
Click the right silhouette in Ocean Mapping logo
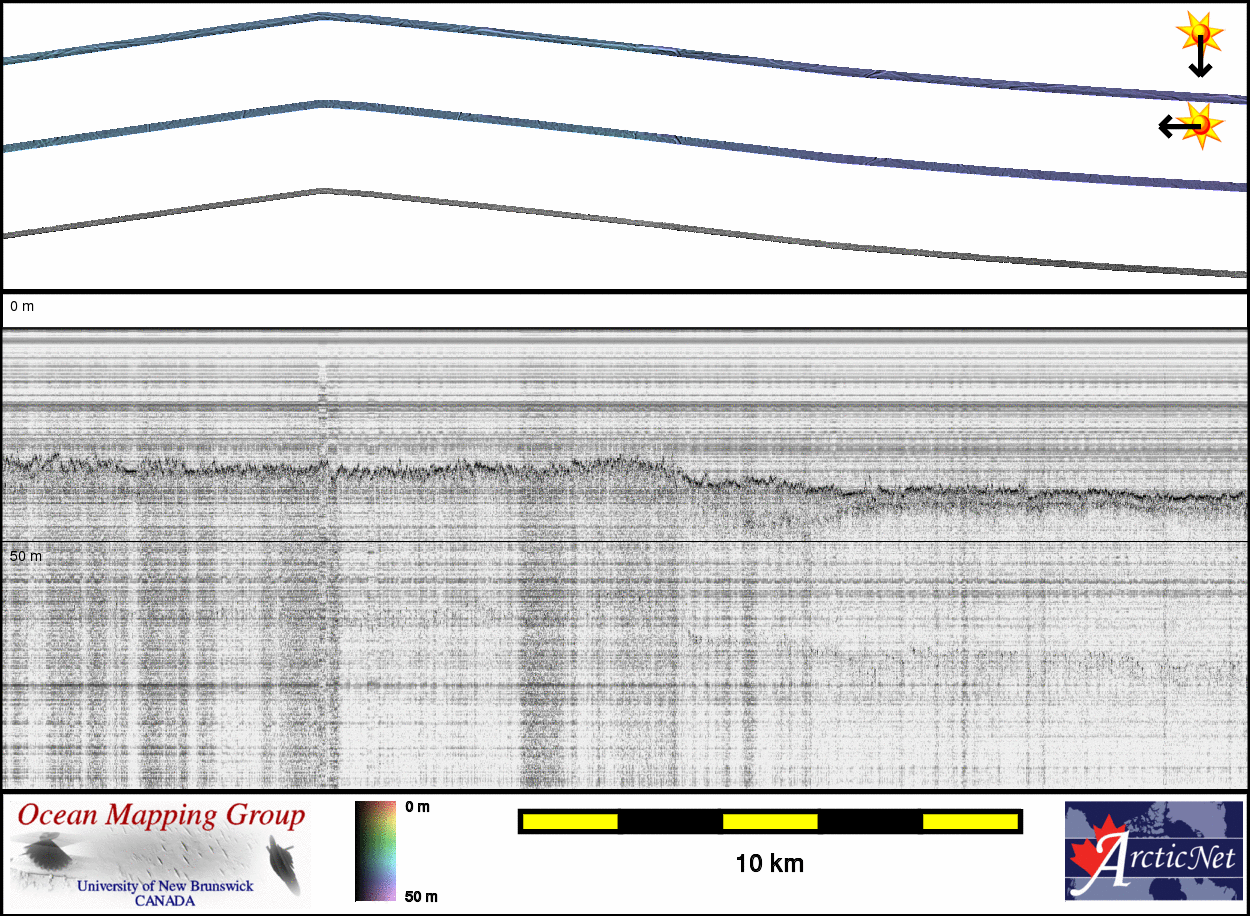[x=282, y=860]
